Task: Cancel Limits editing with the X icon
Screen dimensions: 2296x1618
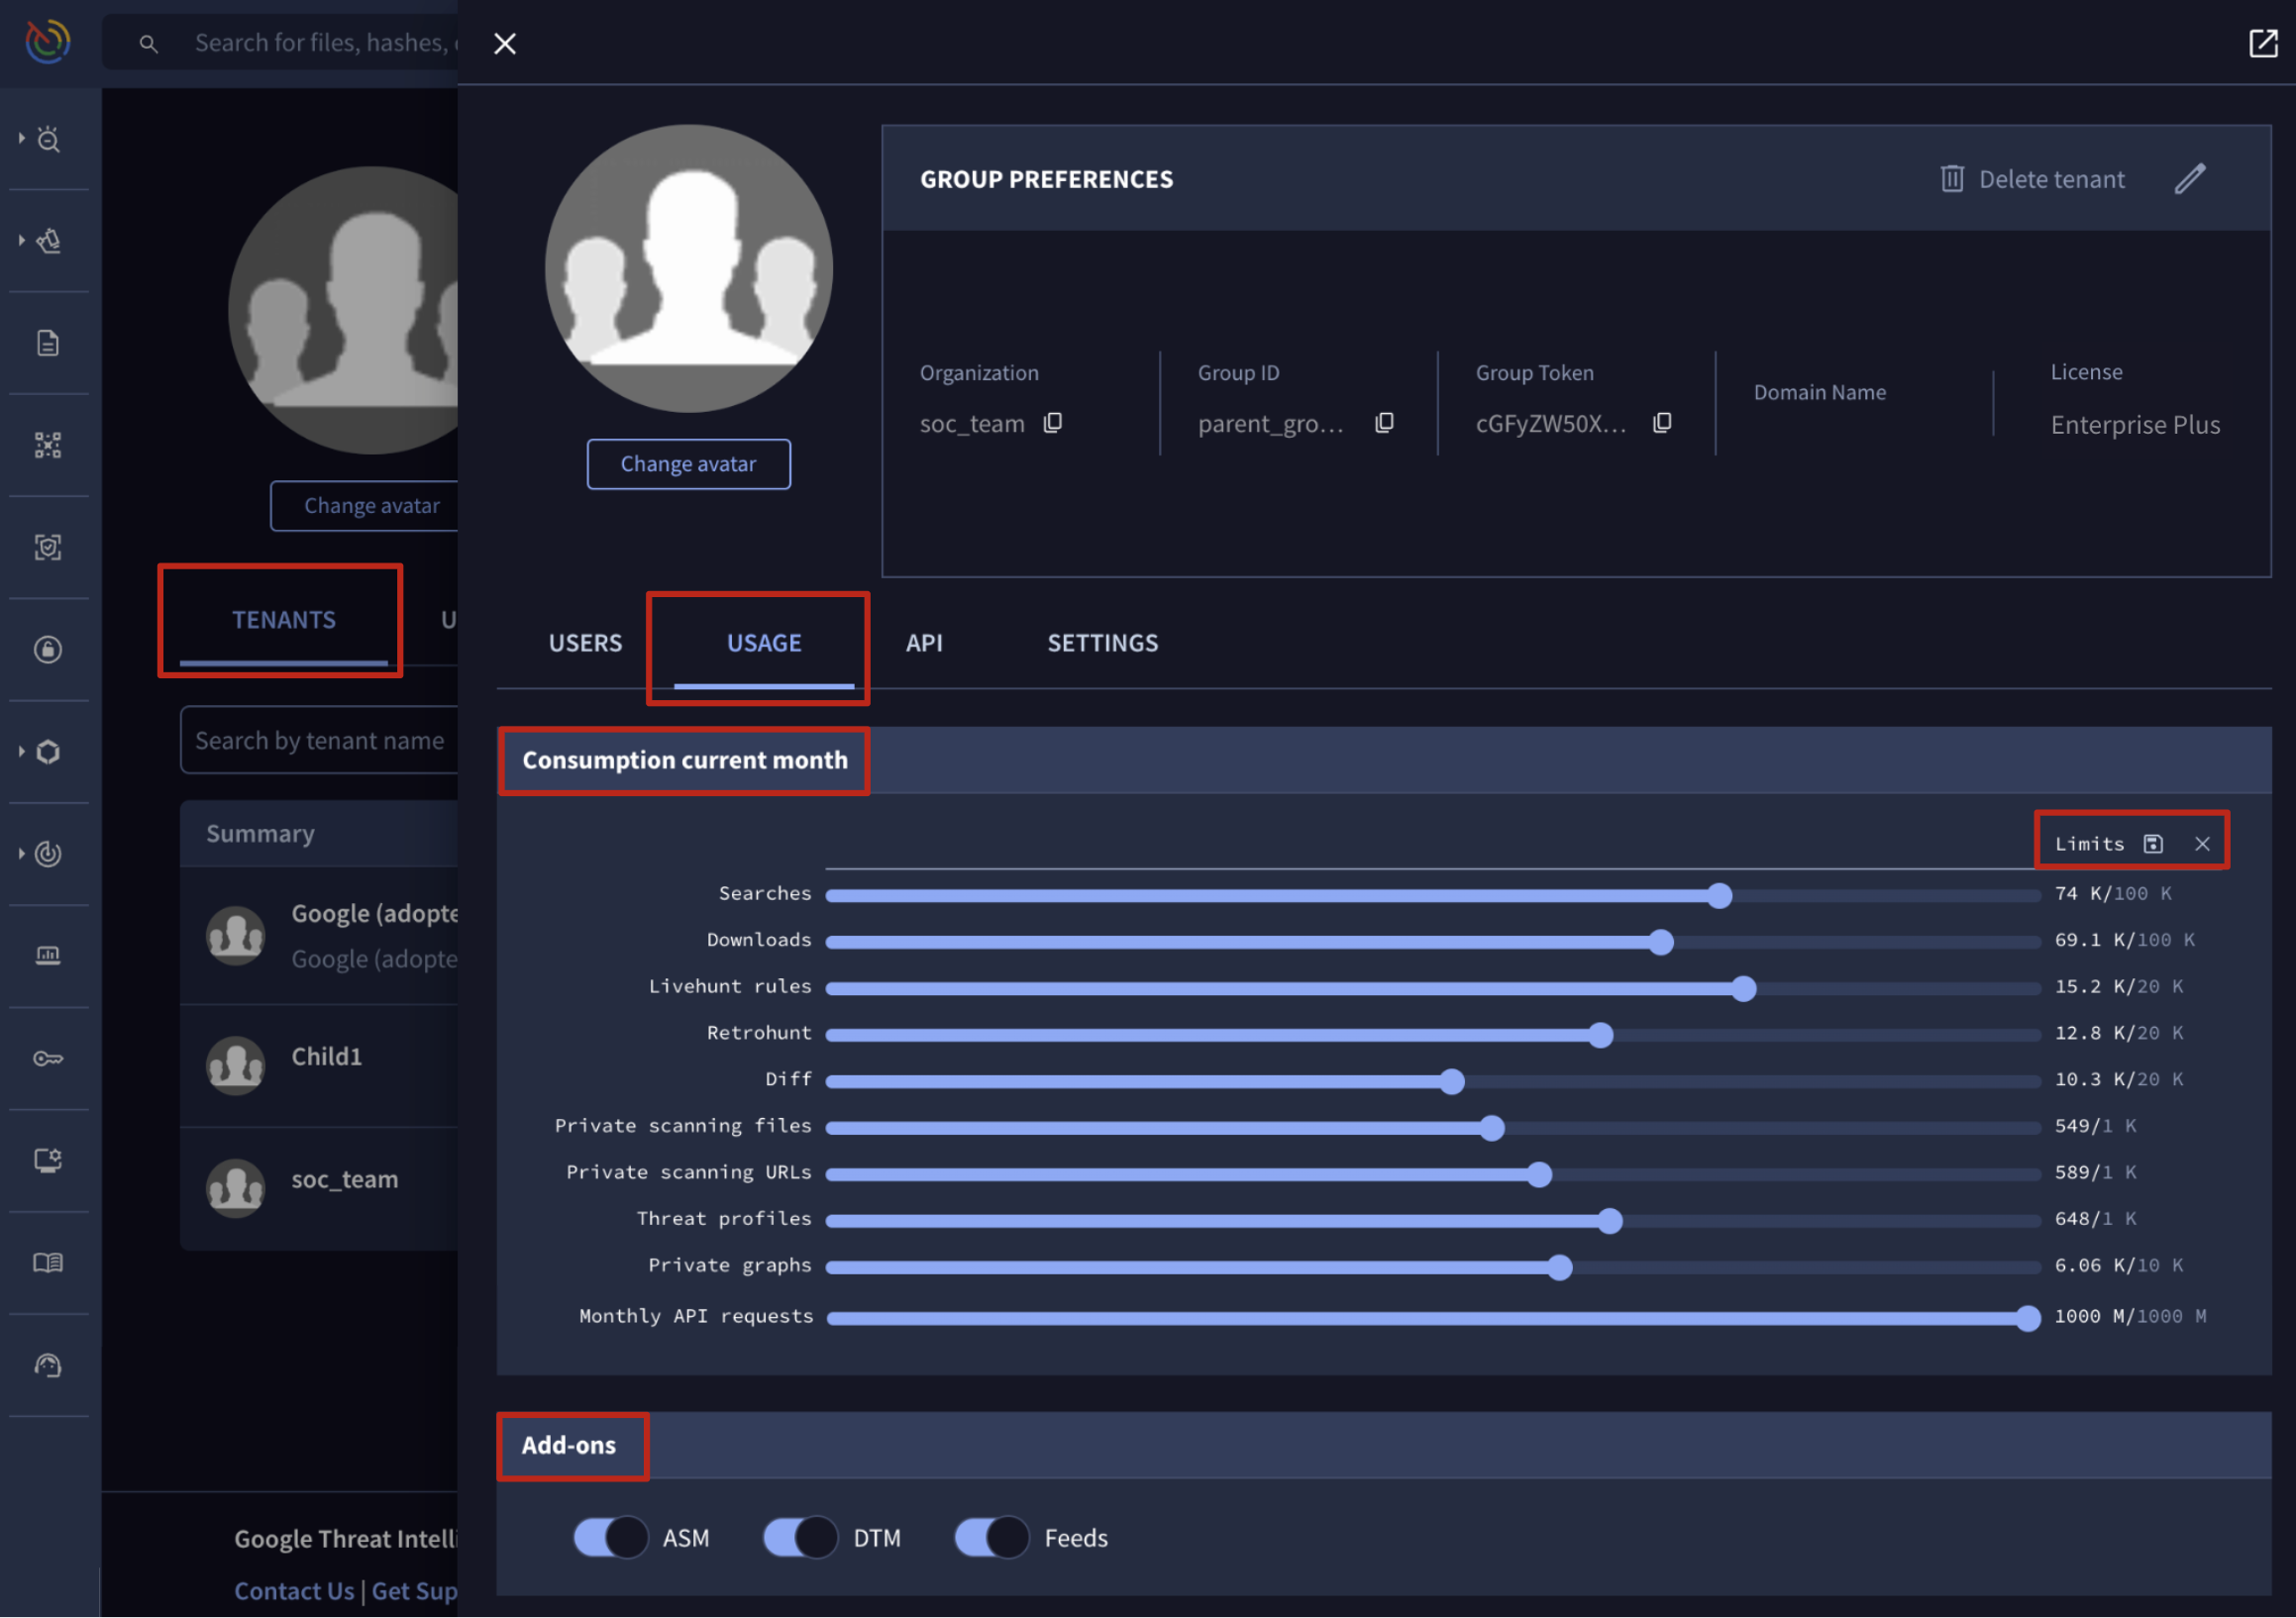Action: (2202, 844)
